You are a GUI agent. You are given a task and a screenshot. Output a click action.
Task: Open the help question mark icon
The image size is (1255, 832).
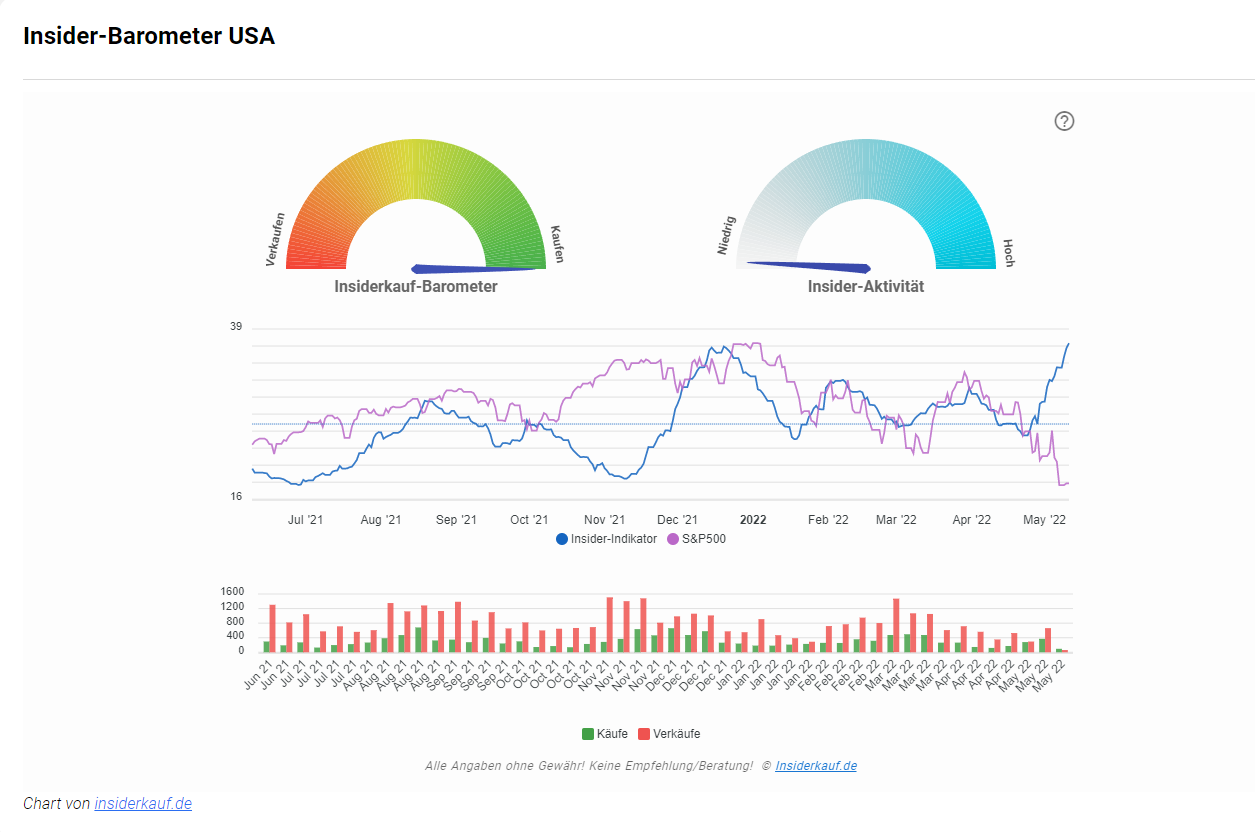pyautogui.click(x=1064, y=121)
